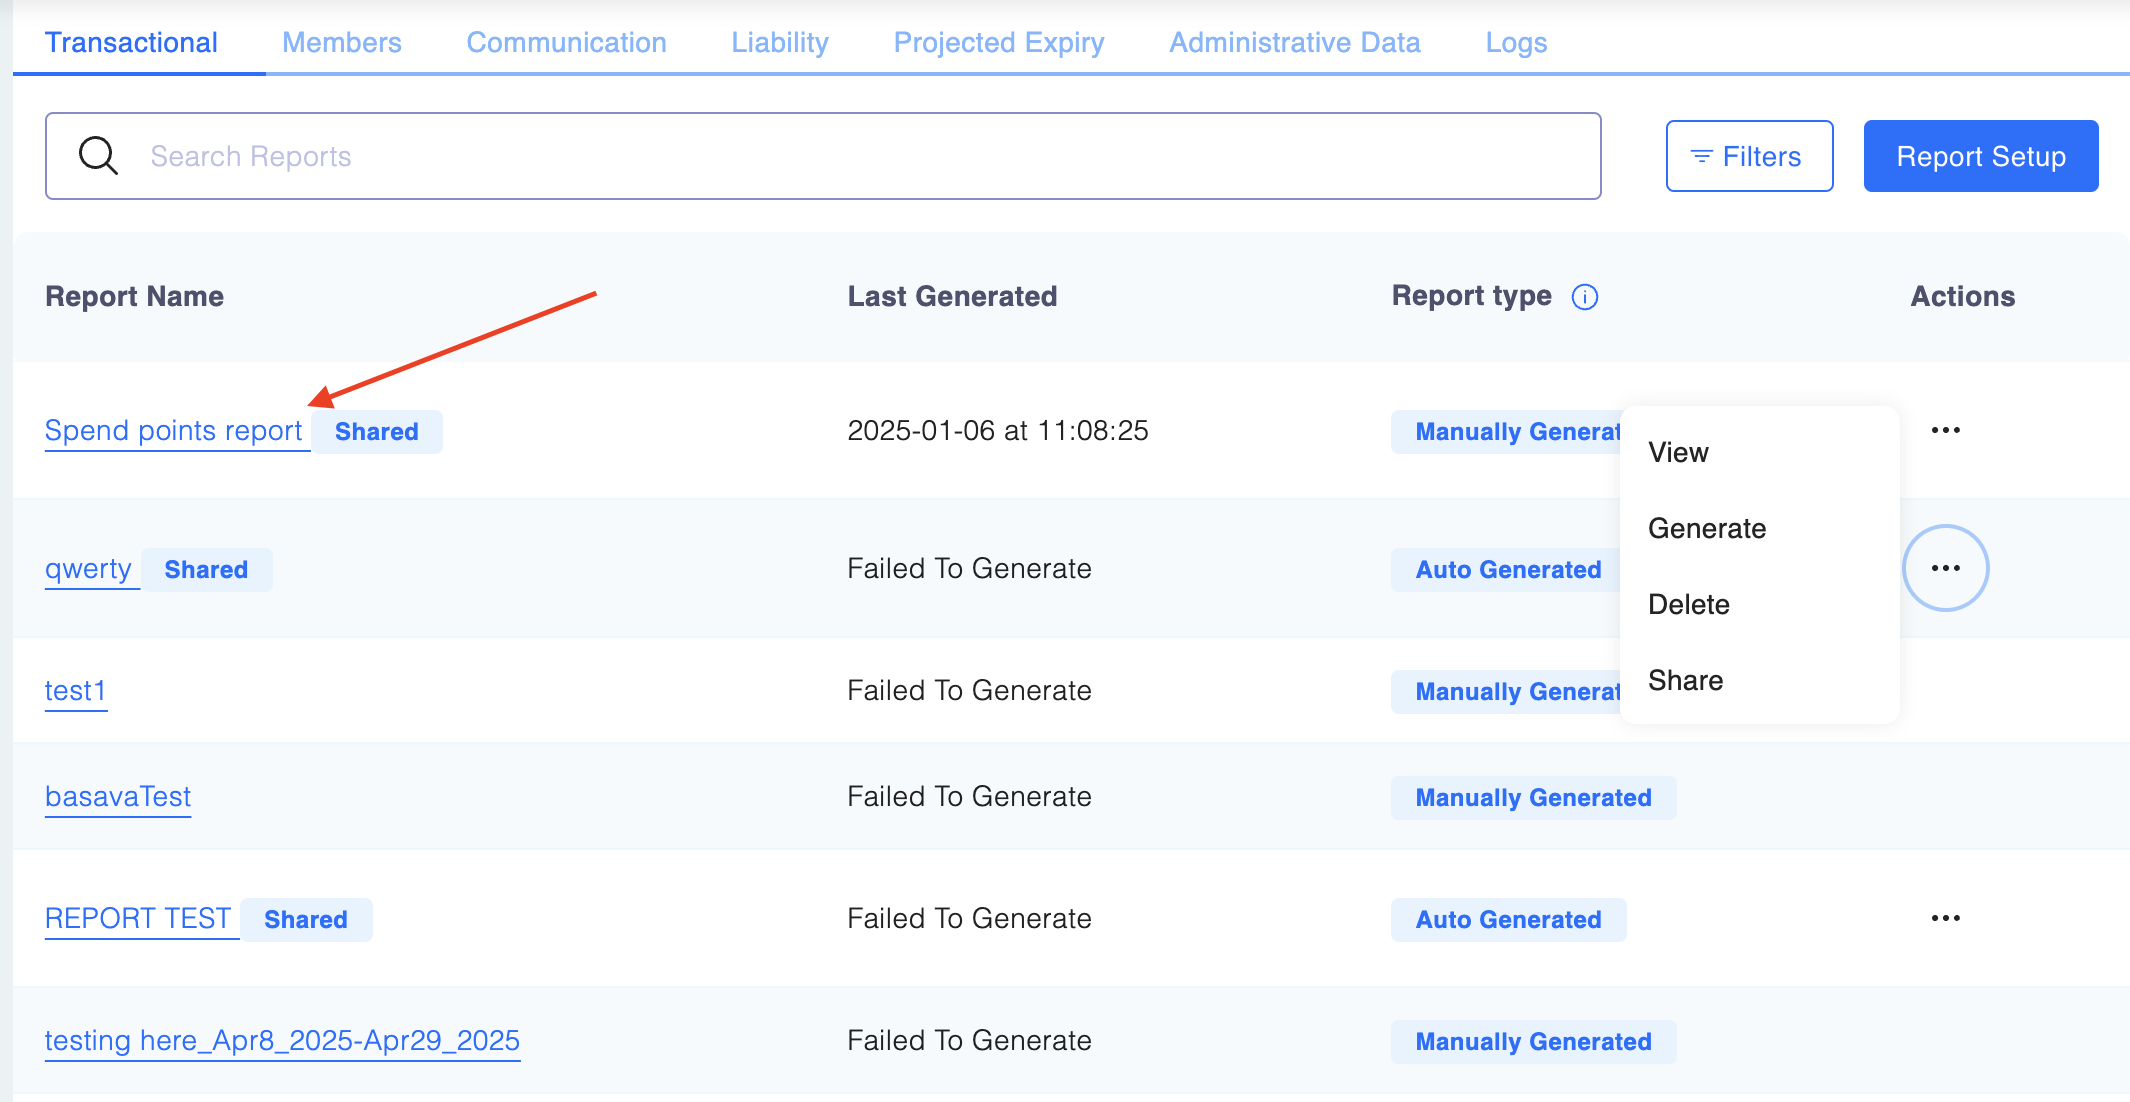
Task: Choose View from the context menu
Action: (1678, 453)
